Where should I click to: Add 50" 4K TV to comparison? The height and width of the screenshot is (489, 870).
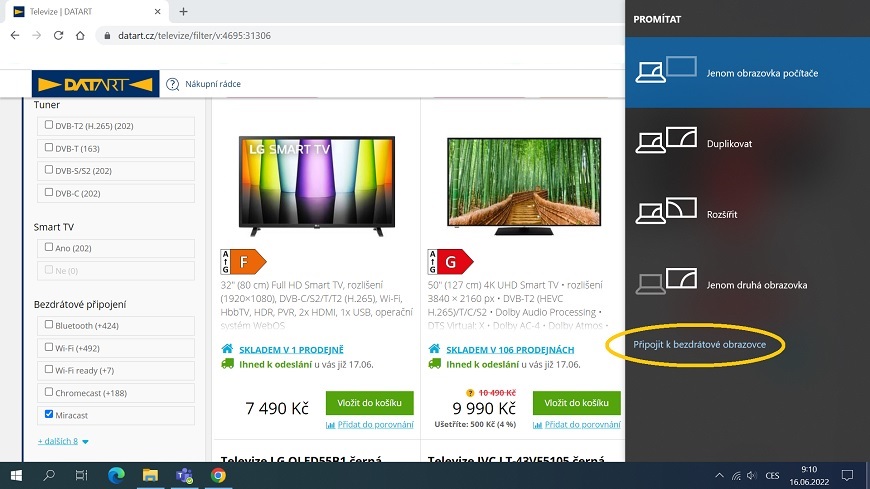[577, 425]
